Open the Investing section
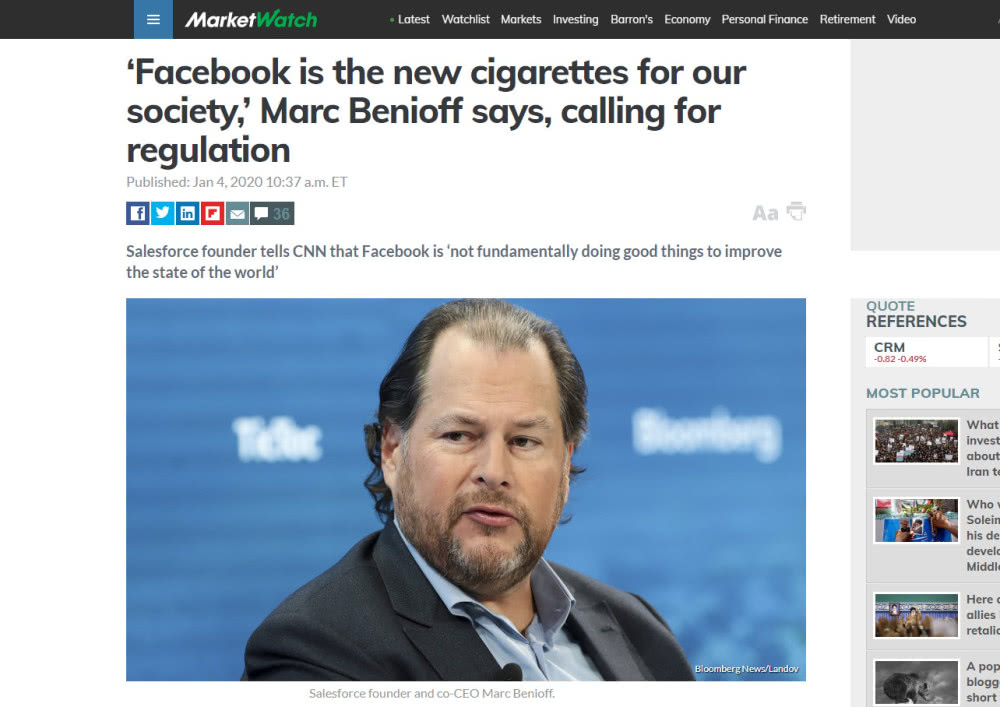This screenshot has height=707, width=1000. [x=576, y=20]
